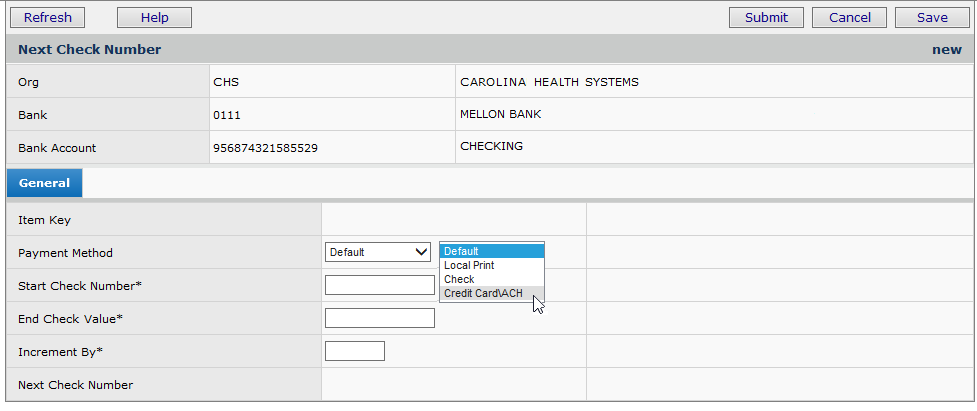Open the Help page

154,17
